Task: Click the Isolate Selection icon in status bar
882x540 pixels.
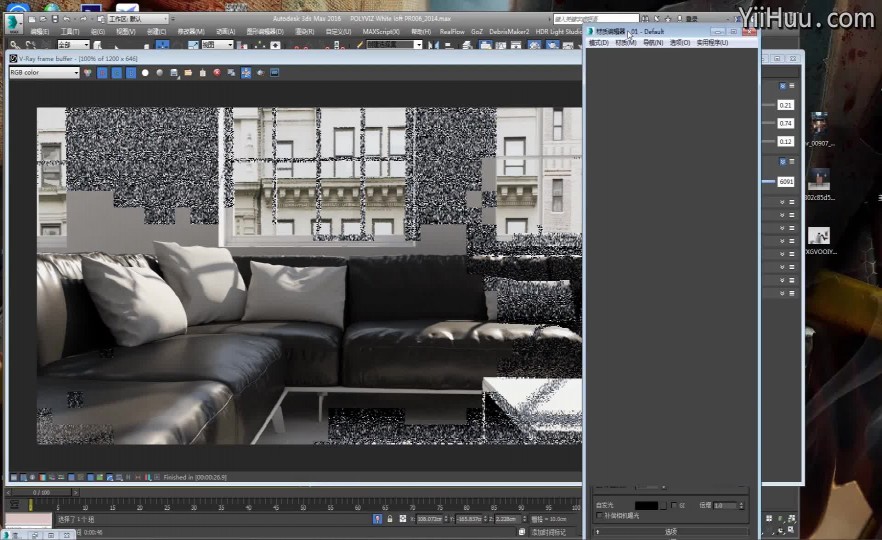Action: 377,519
